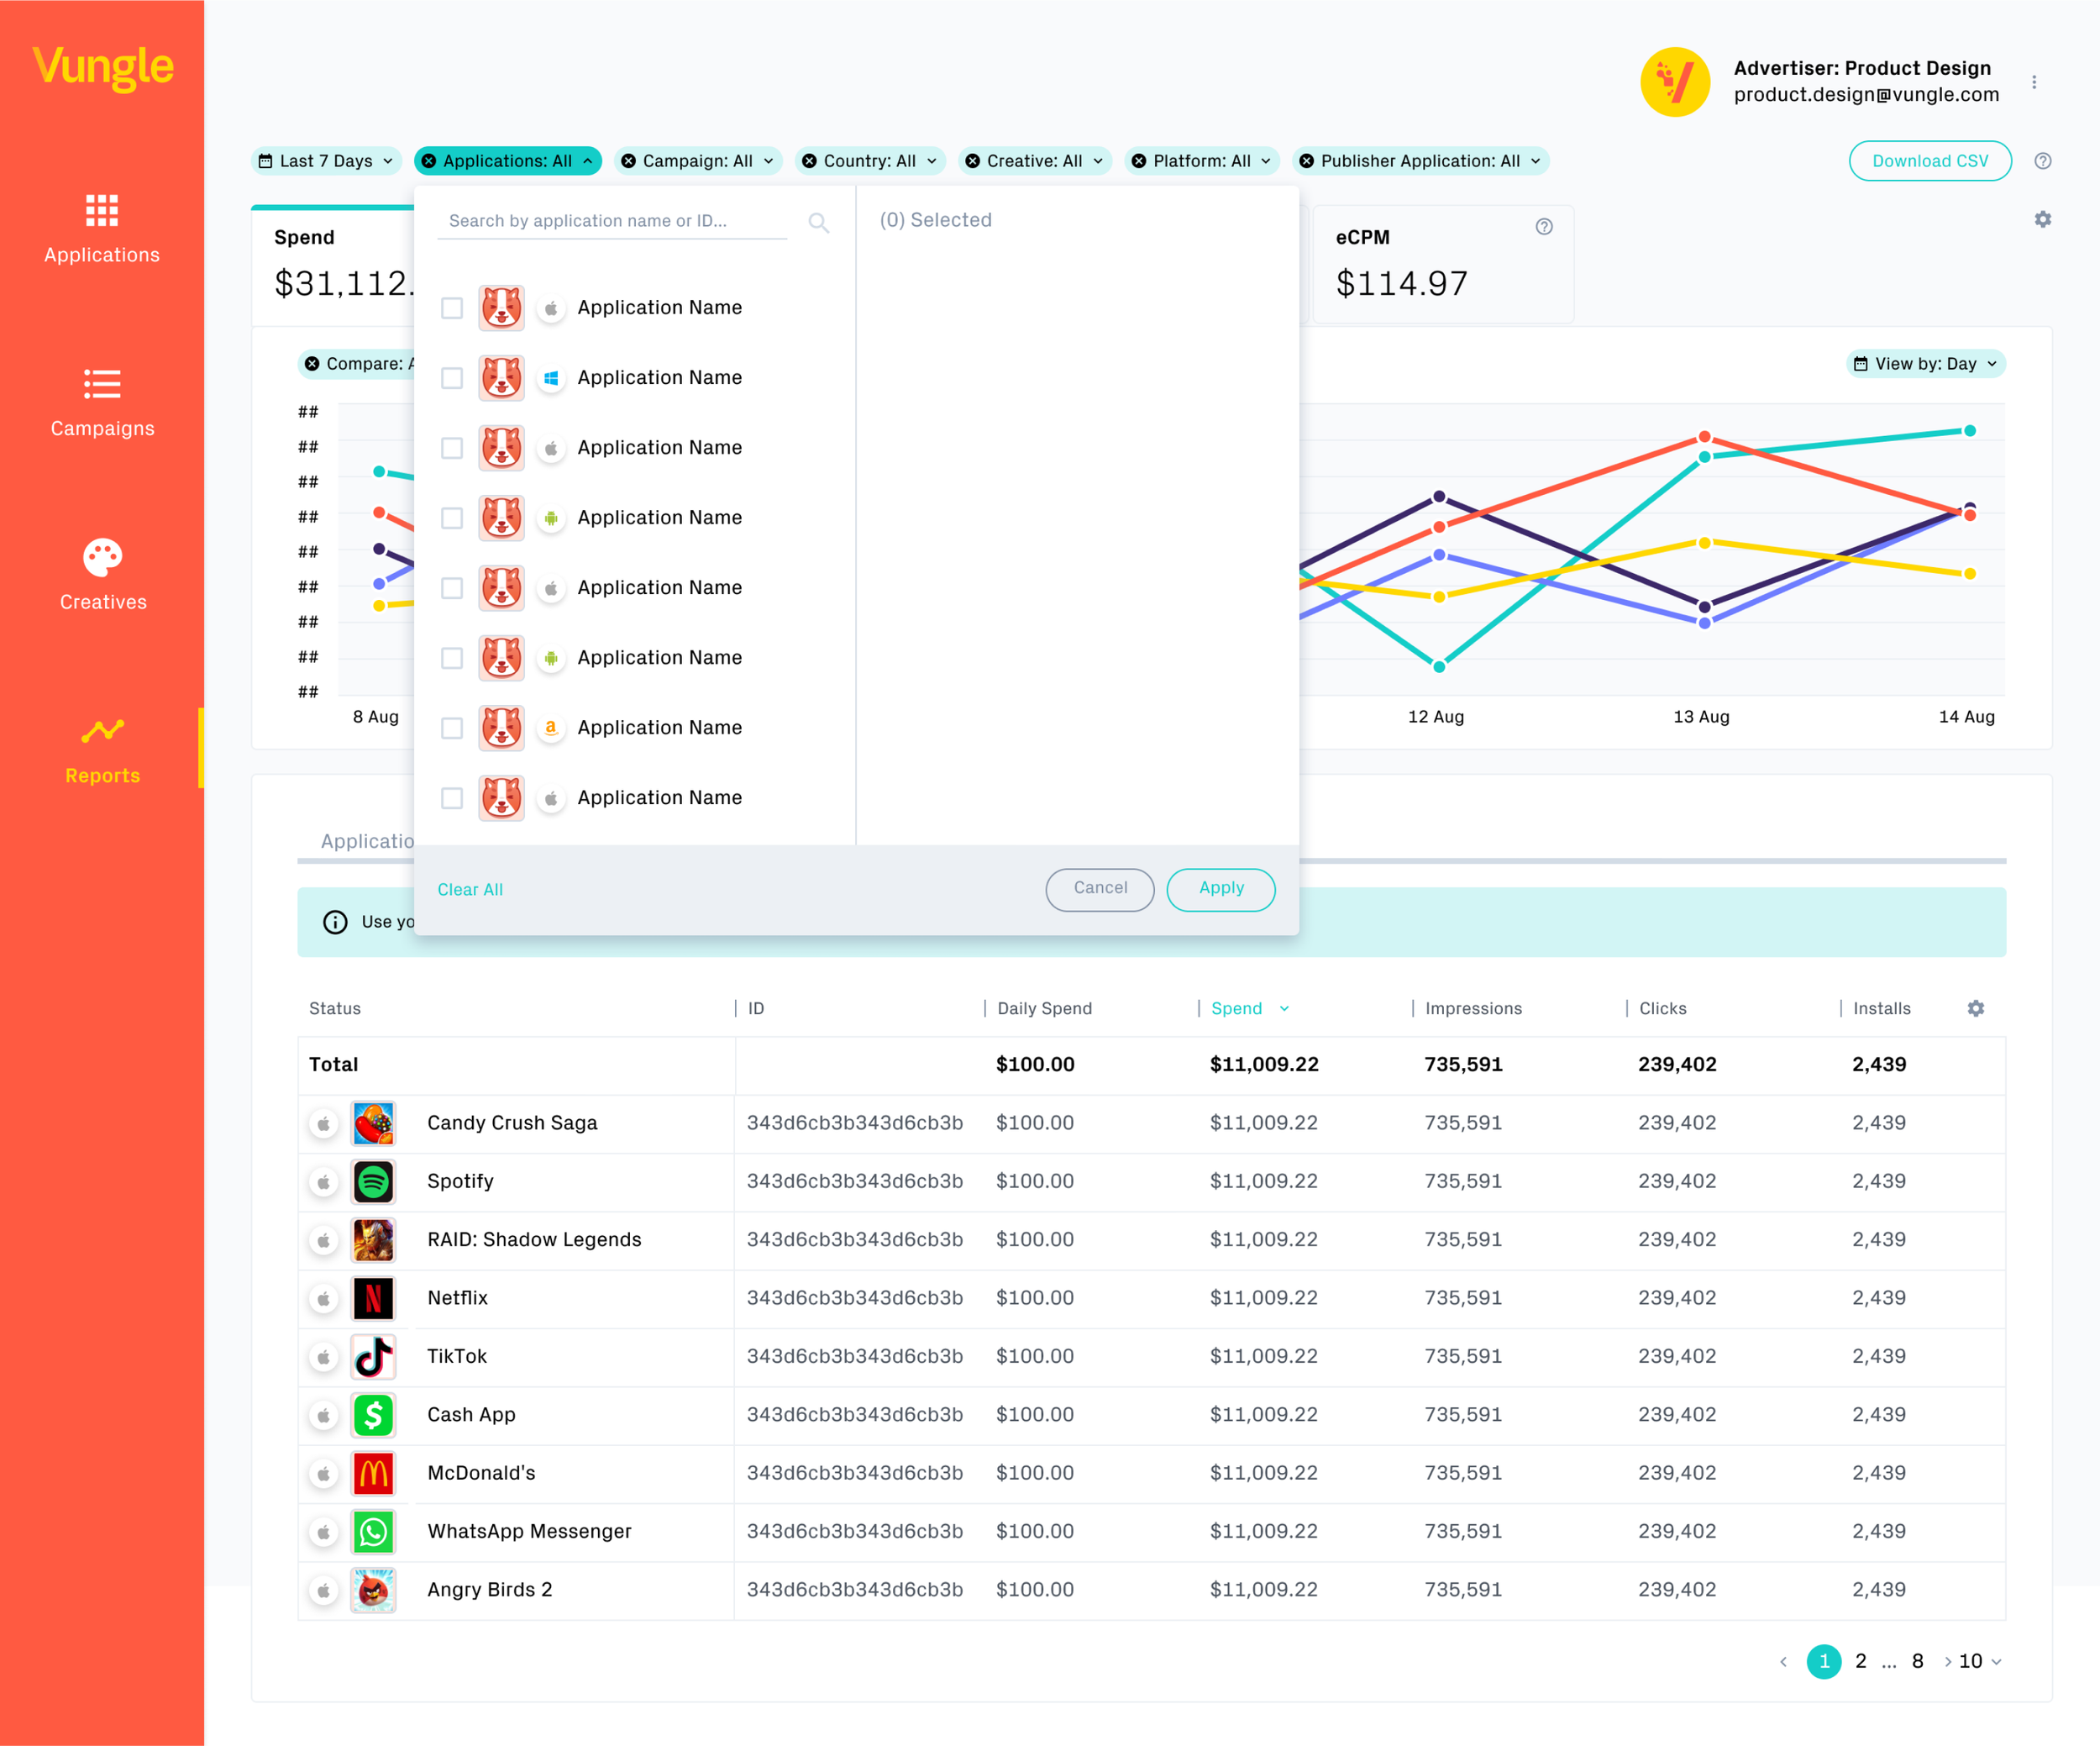Collapse the Applications: All filter dropdown
Viewport: 2100px width, 1746px height.
click(x=508, y=161)
